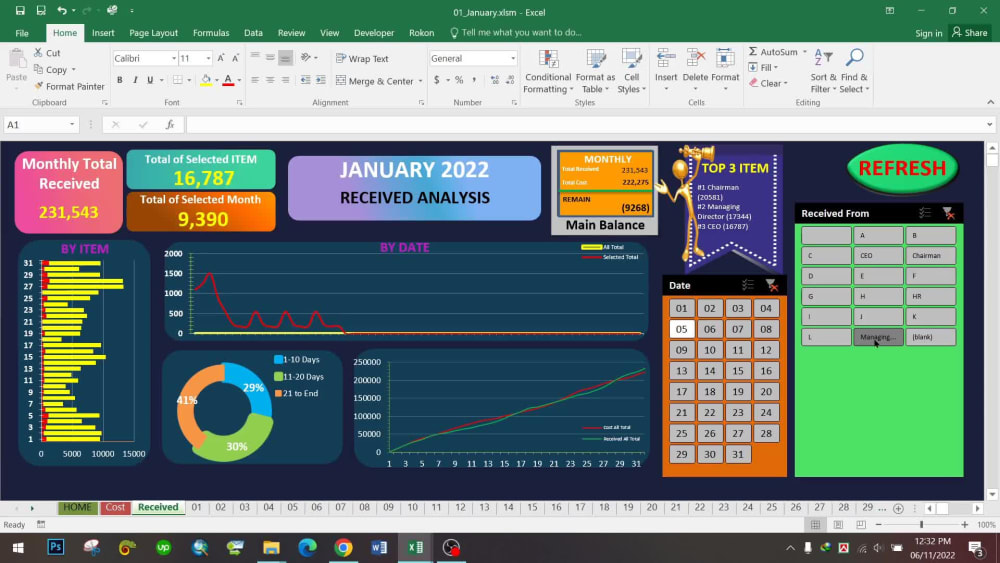
Task: Open Format as Table gallery
Action: click(x=595, y=71)
